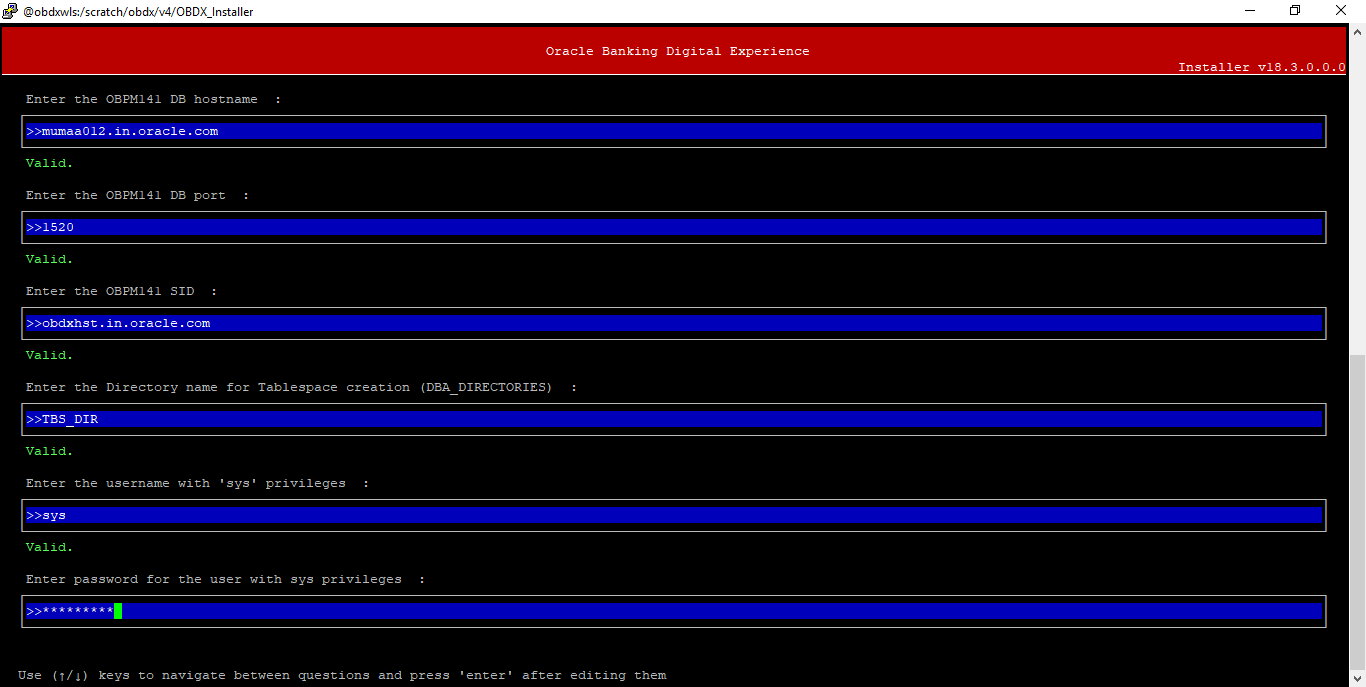1366x687 pixels.
Task: Click the 'Valid.' message under the SID field
Action: [x=49, y=355]
